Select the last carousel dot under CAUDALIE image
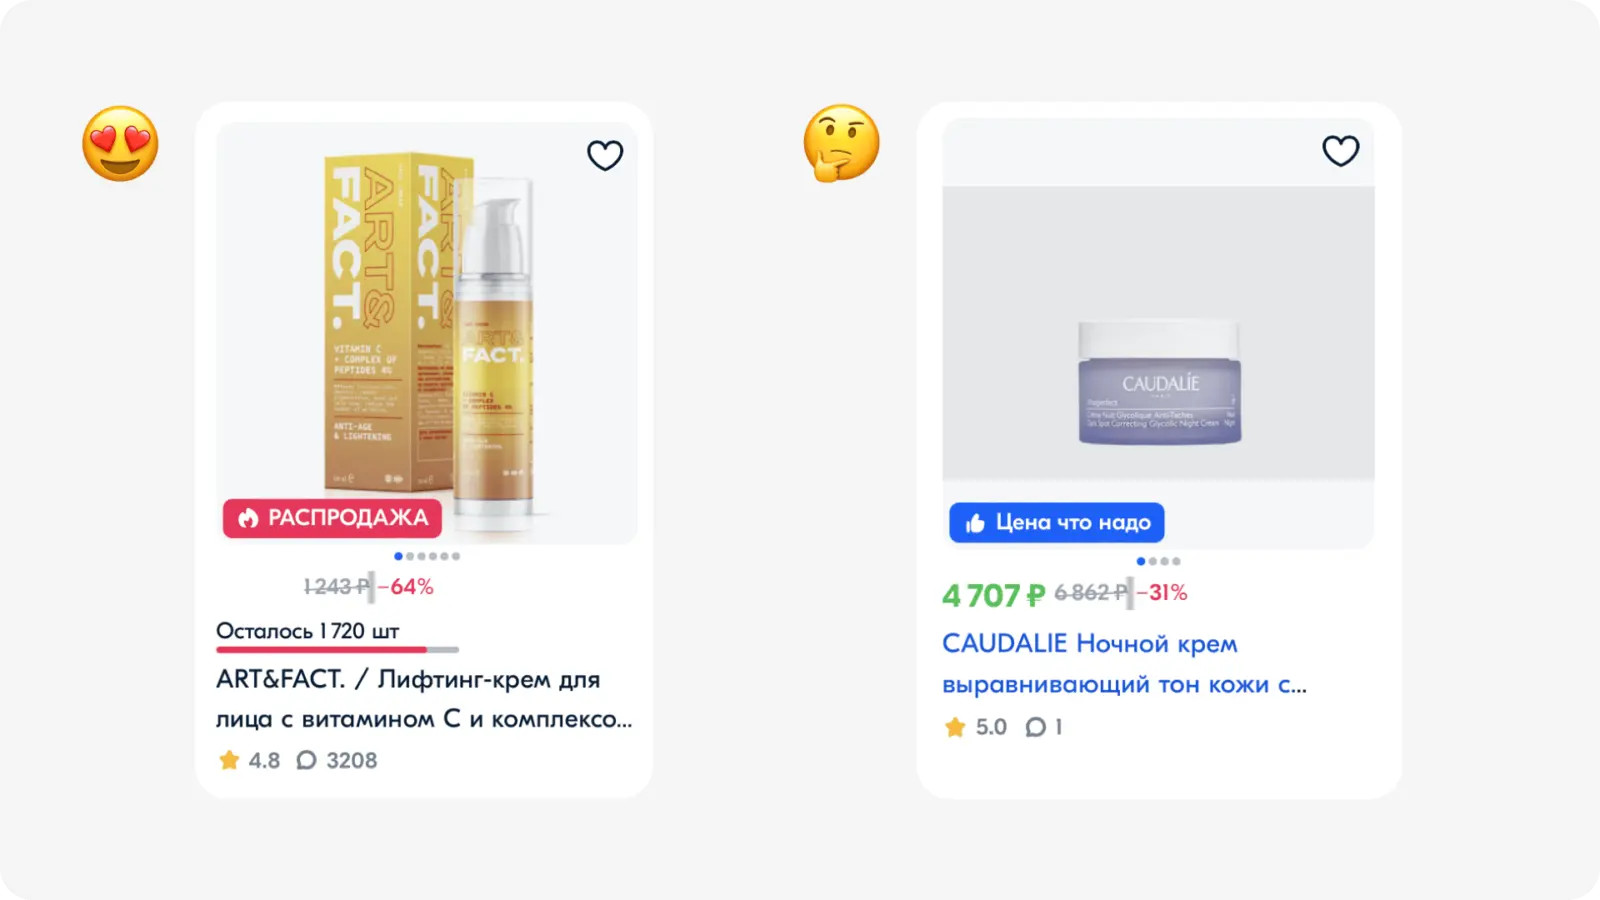 [x=1177, y=561]
